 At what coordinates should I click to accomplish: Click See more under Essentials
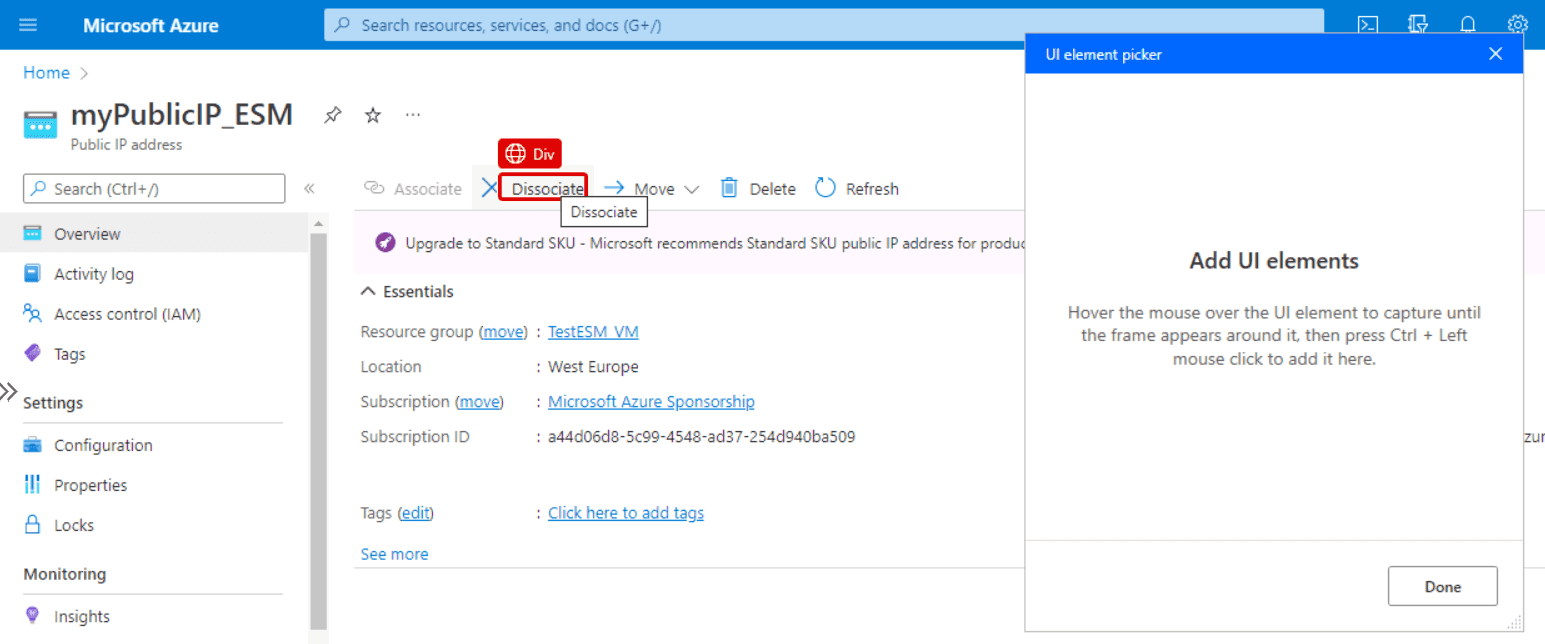click(x=394, y=554)
